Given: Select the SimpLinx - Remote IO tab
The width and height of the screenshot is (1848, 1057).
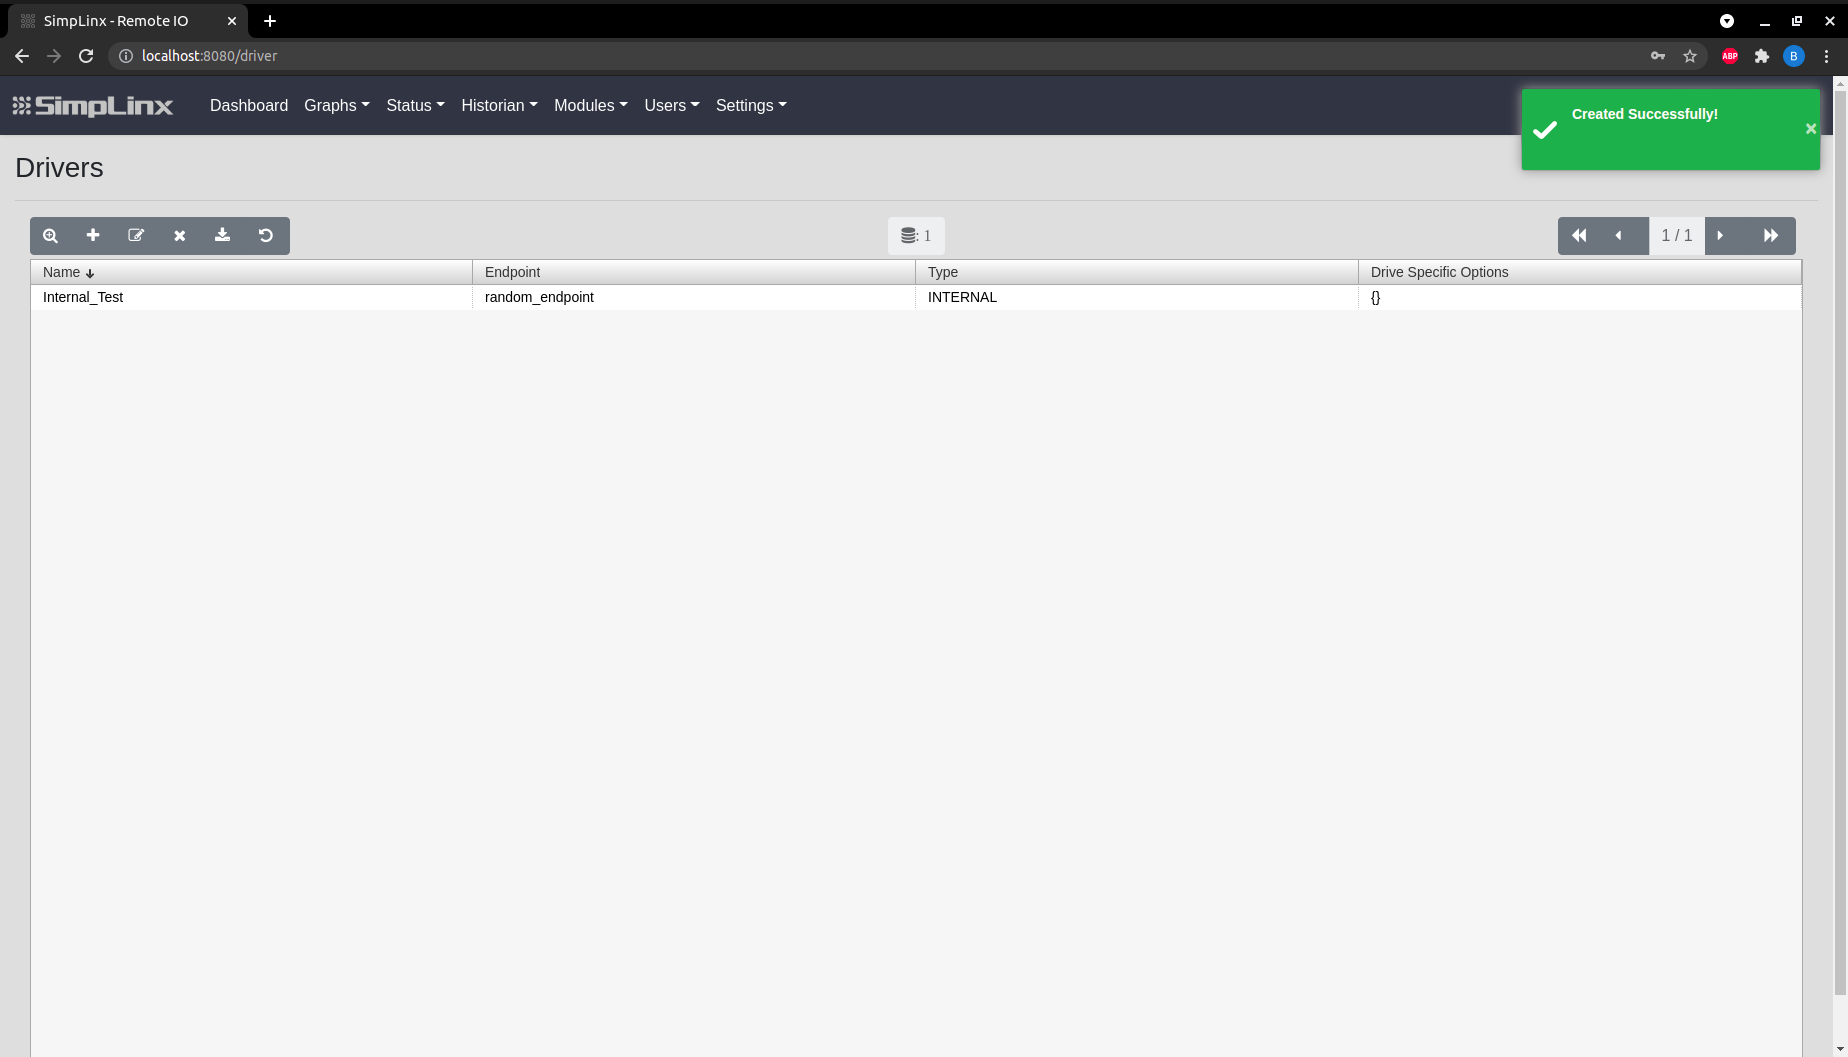Looking at the screenshot, I should pyautogui.click(x=126, y=21).
